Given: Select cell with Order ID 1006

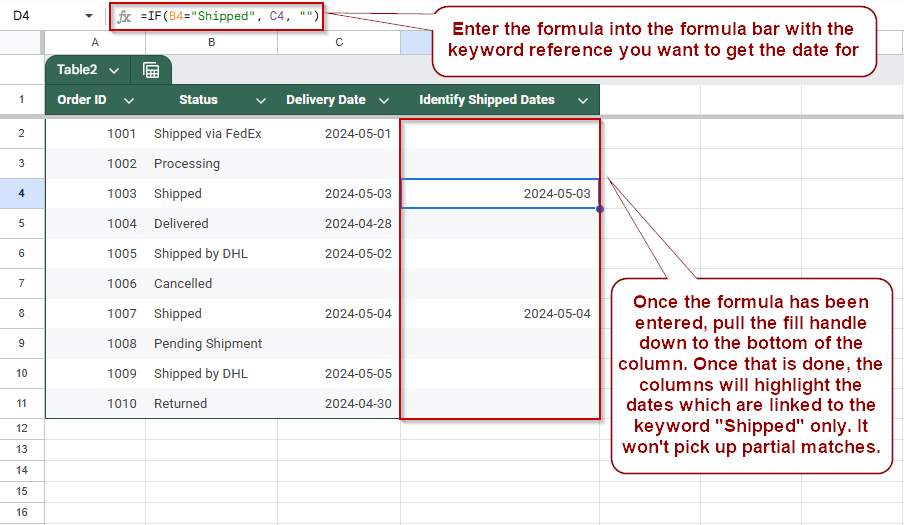Looking at the screenshot, I should click(x=95, y=284).
